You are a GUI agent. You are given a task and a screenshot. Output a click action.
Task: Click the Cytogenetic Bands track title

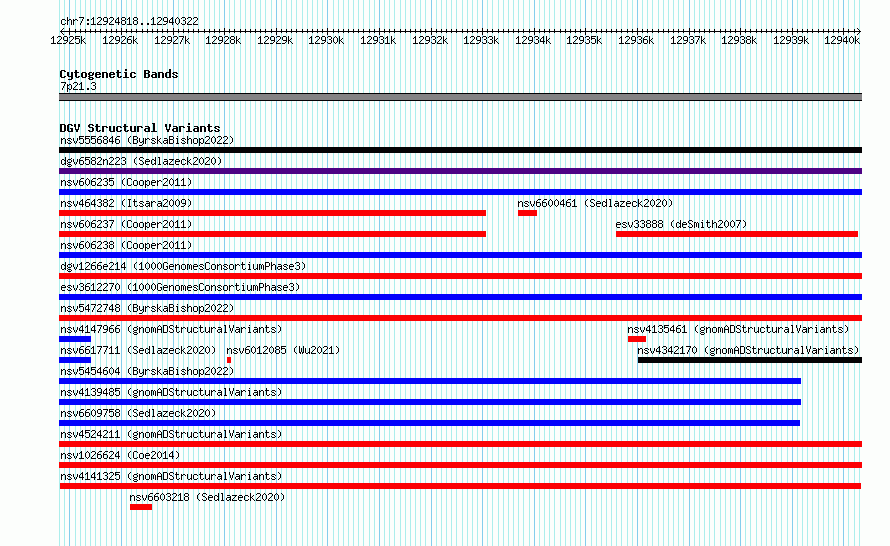coord(119,74)
